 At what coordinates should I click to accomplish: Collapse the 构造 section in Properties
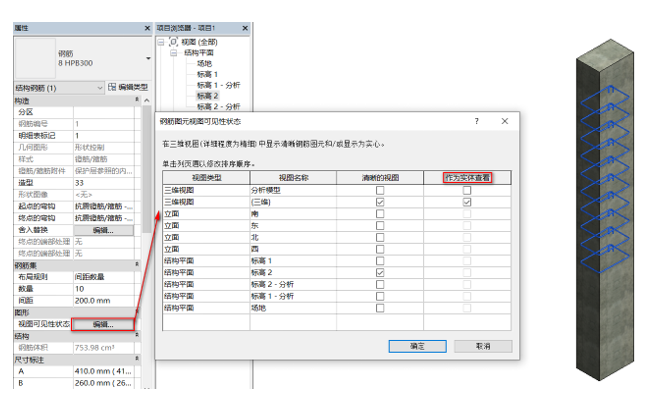click(137, 100)
